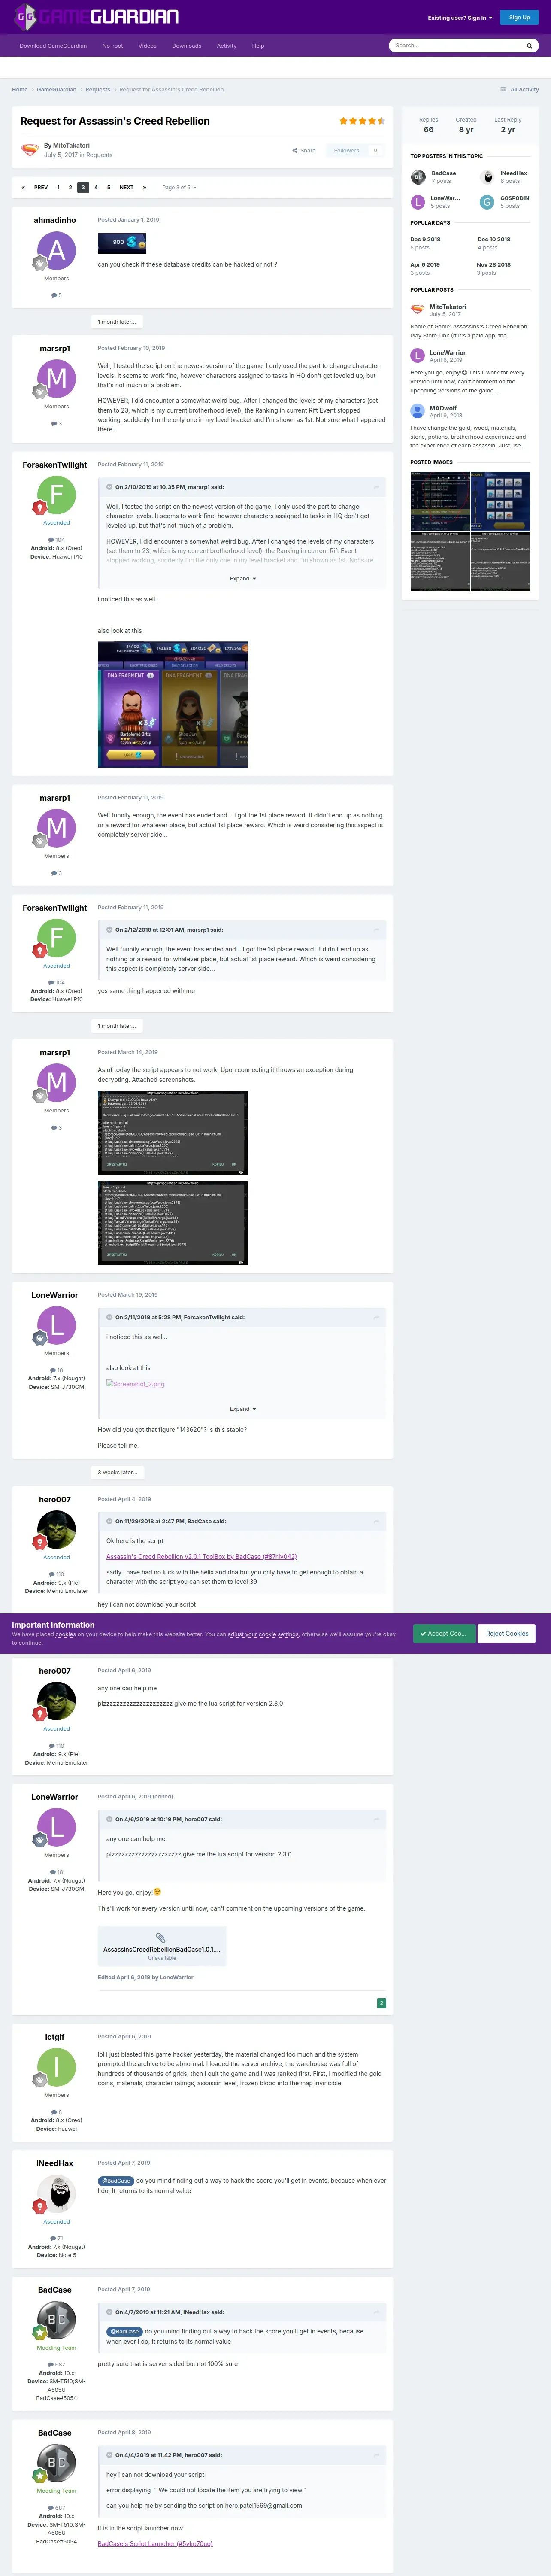
Task: Expand quote in LoneWarrior March 19 post
Action: coord(243,1409)
